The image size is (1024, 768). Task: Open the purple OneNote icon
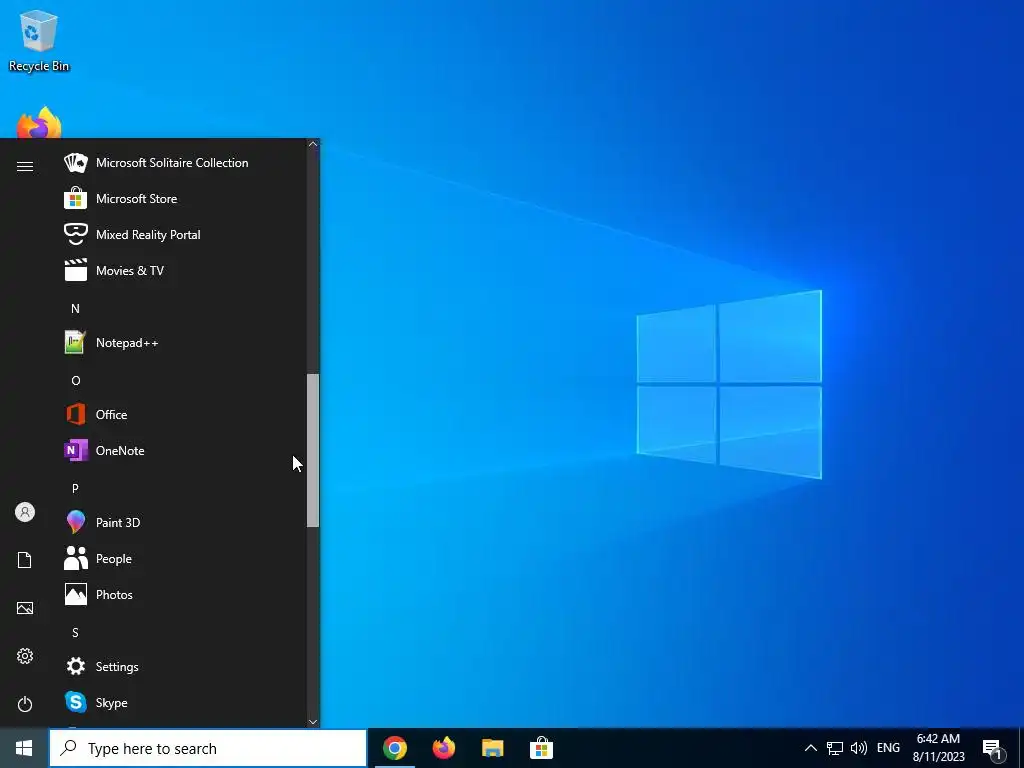[x=76, y=451]
